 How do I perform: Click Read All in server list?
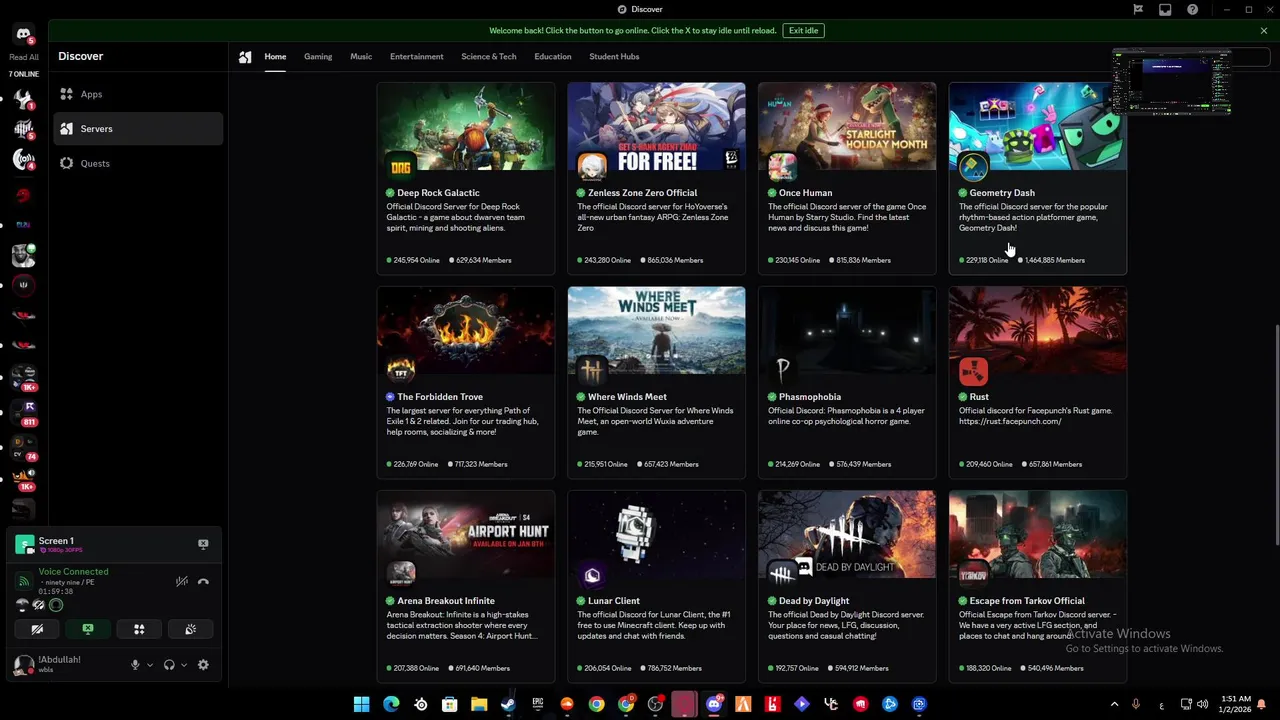[x=24, y=57]
